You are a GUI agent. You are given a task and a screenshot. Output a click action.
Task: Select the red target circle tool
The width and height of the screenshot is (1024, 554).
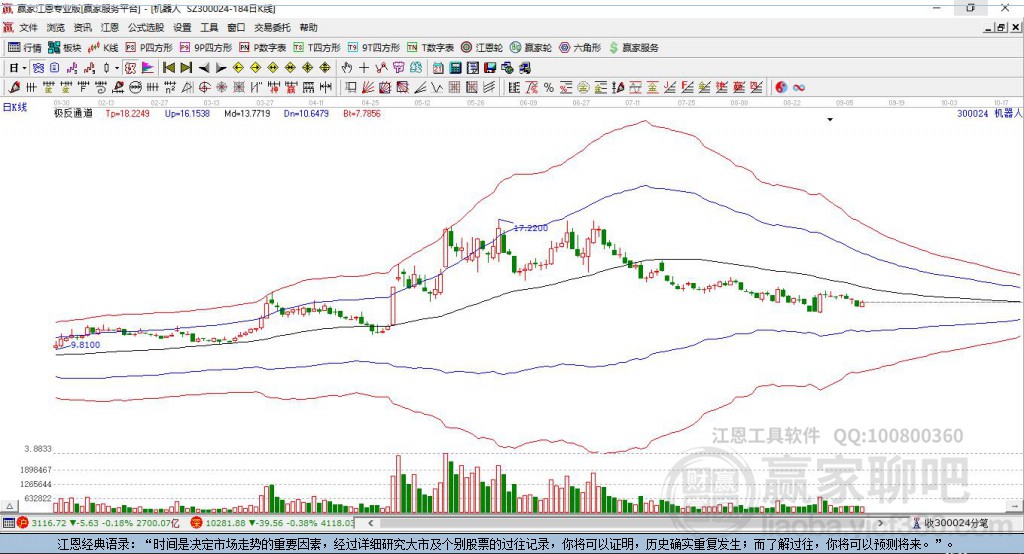pos(204,88)
